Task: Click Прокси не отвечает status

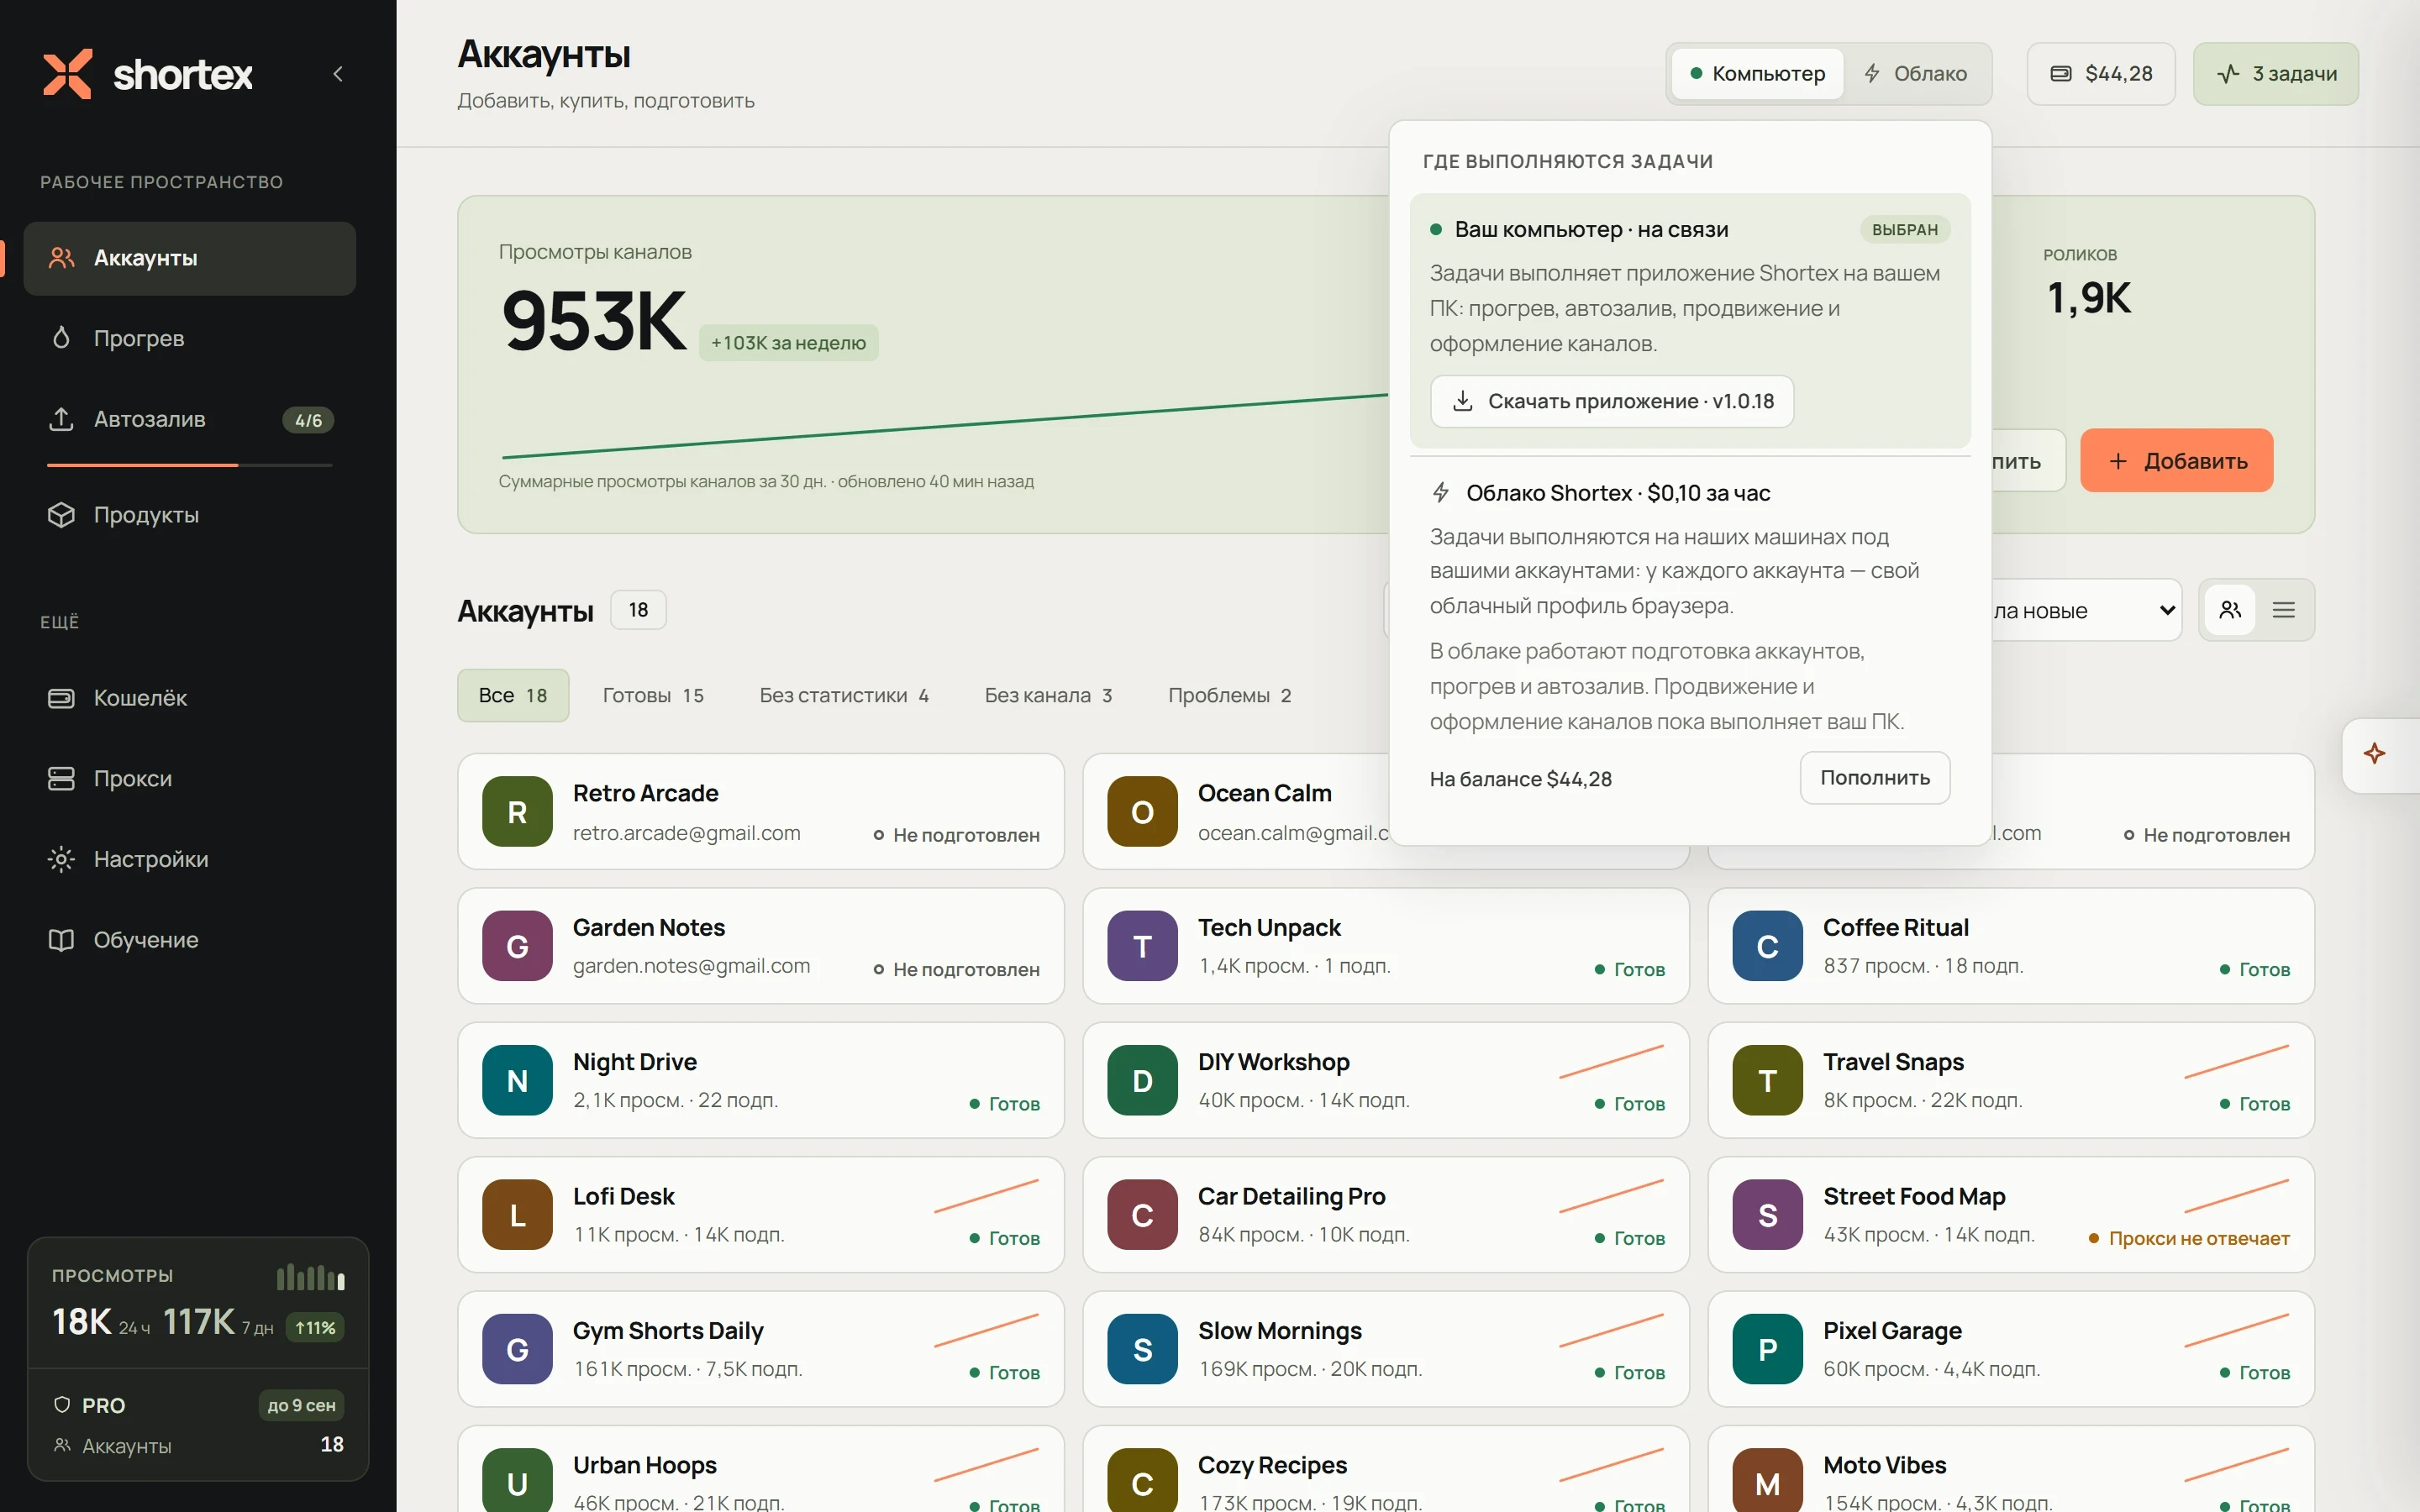Action: 2189,1238
